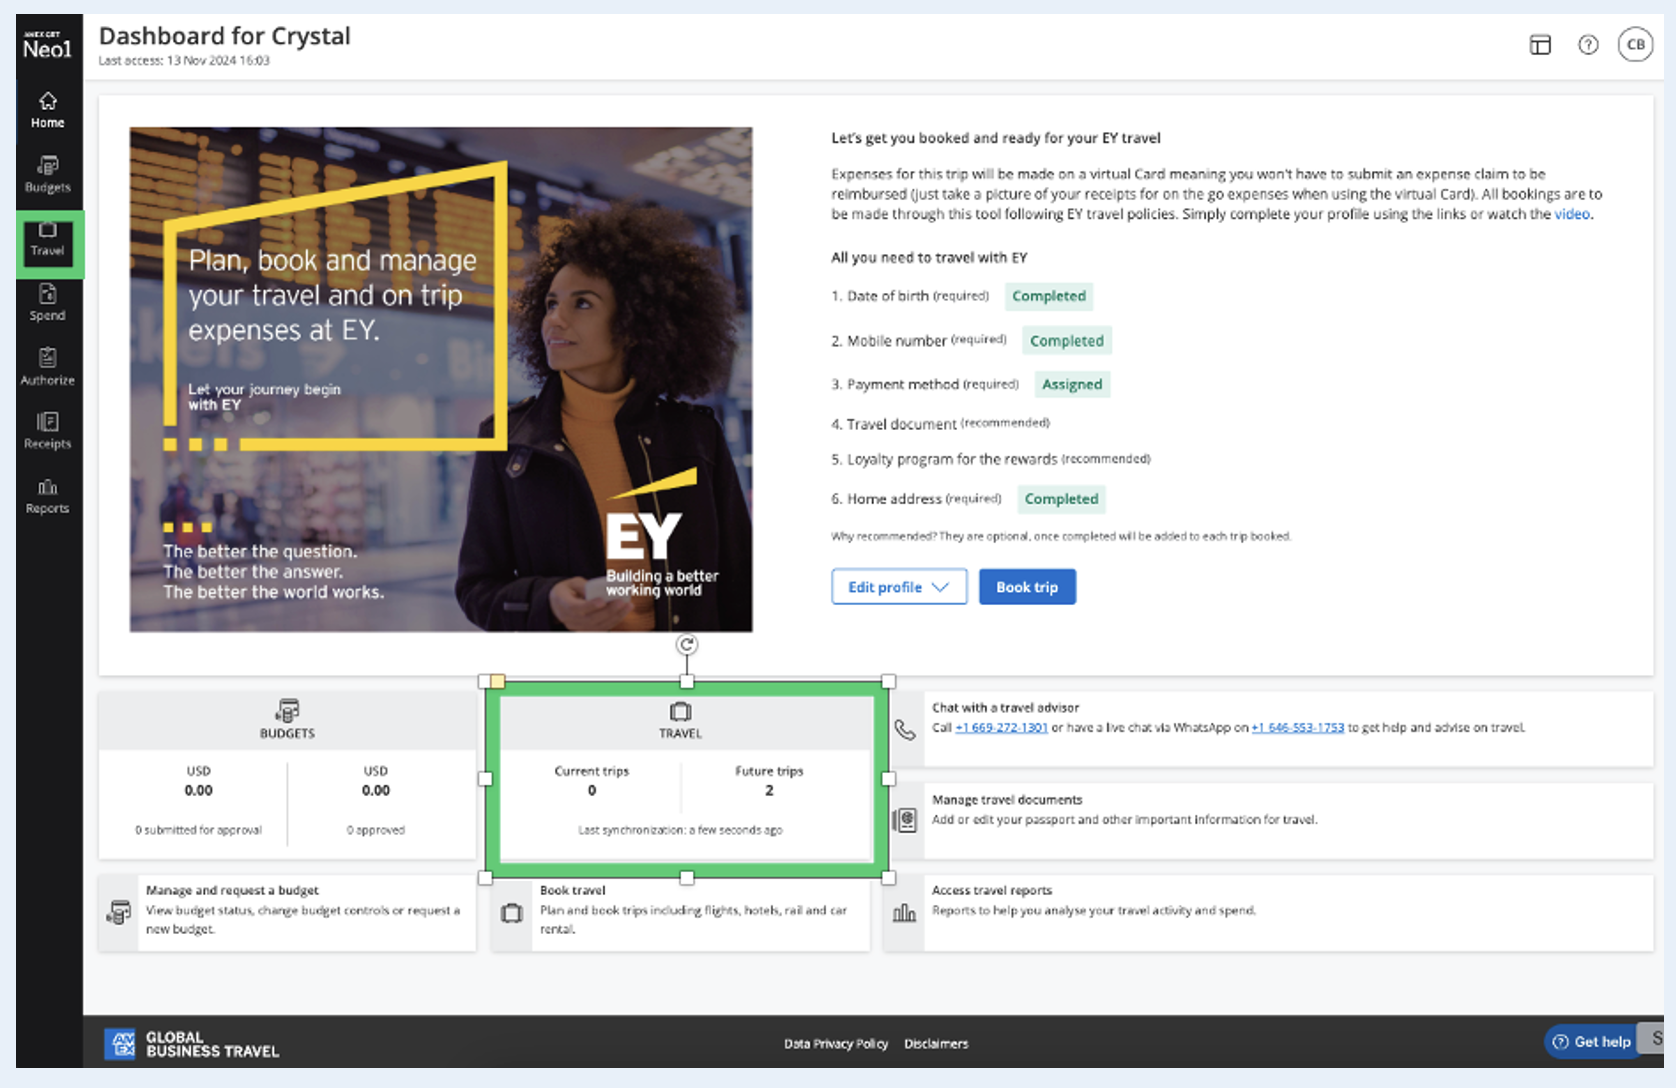Image resolution: width=1676 pixels, height=1088 pixels.
Task: Open Spend section in the sidebar
Action: (x=47, y=303)
